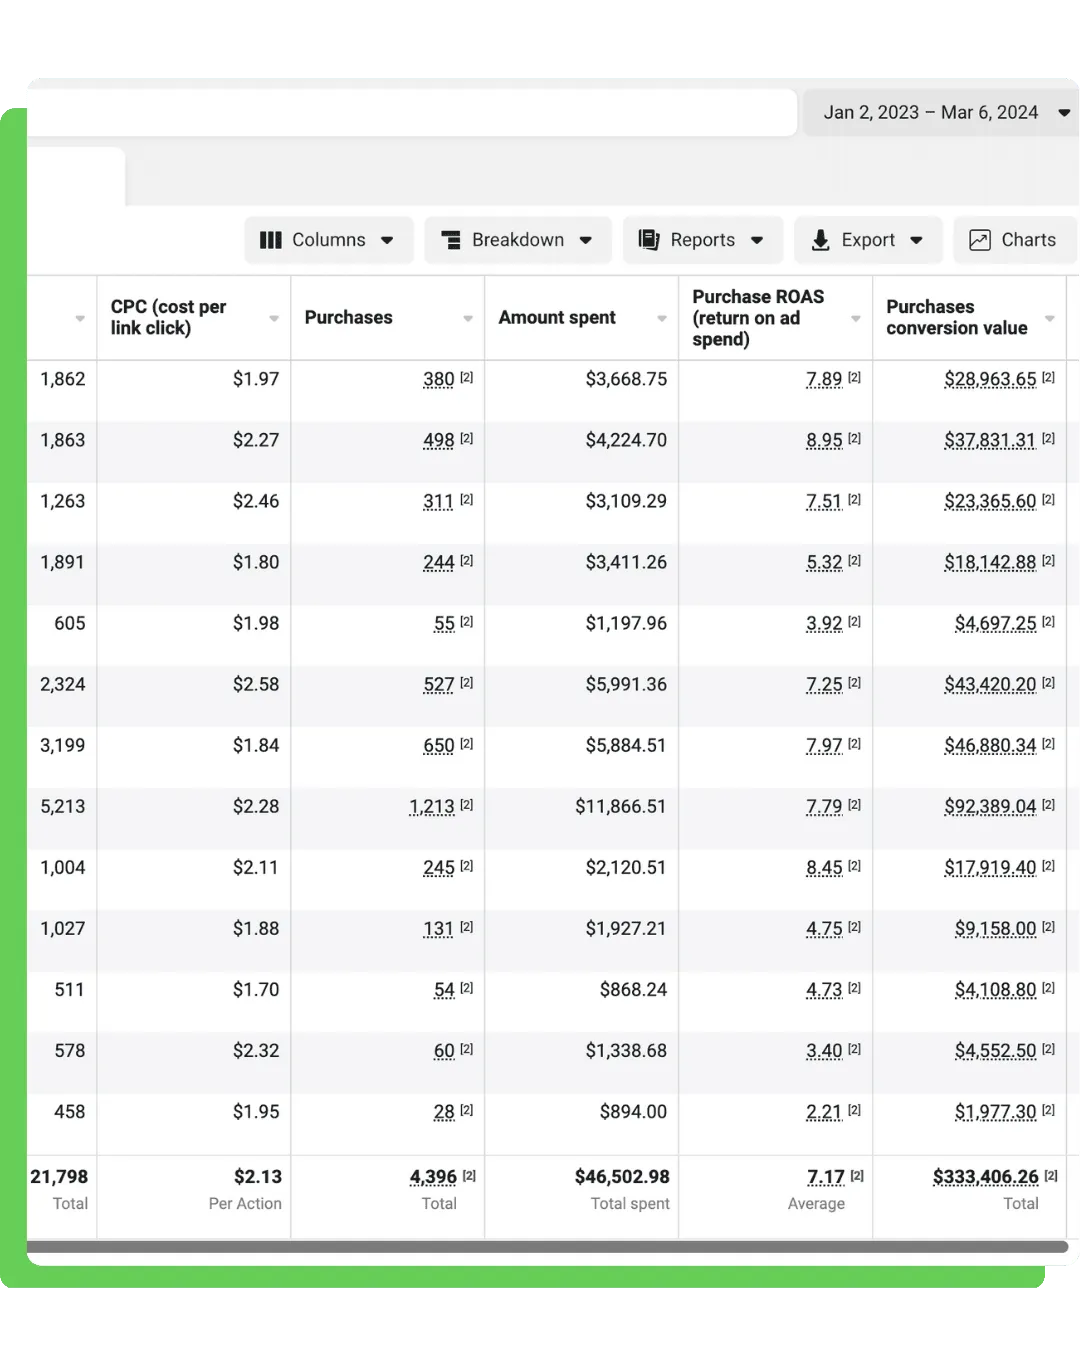Image resolution: width=1080 pixels, height=1350 pixels.
Task: Expand the leftmost column options arrow
Action: click(x=80, y=319)
